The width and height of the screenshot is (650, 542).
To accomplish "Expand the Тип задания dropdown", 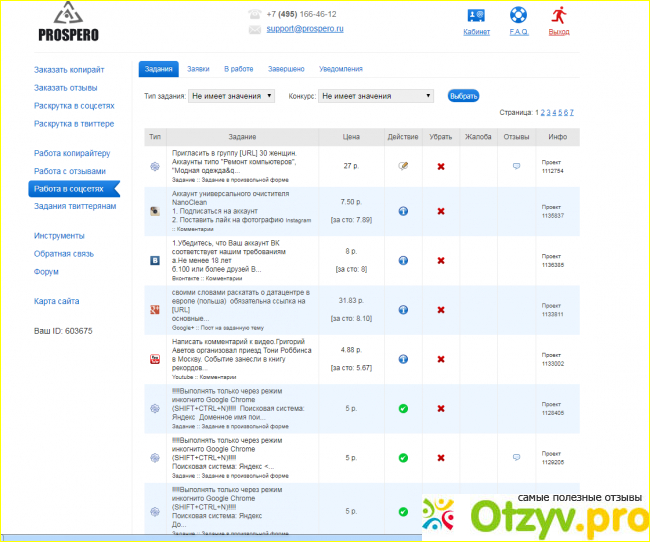I will pyautogui.click(x=231, y=96).
